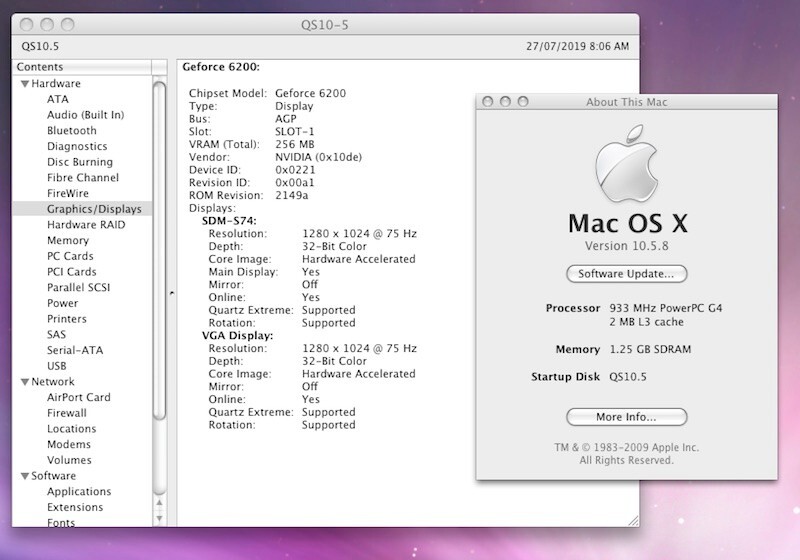Minimize the QS10-5 profiler window
Image resolution: width=800 pixels, height=560 pixels.
tap(47, 24)
